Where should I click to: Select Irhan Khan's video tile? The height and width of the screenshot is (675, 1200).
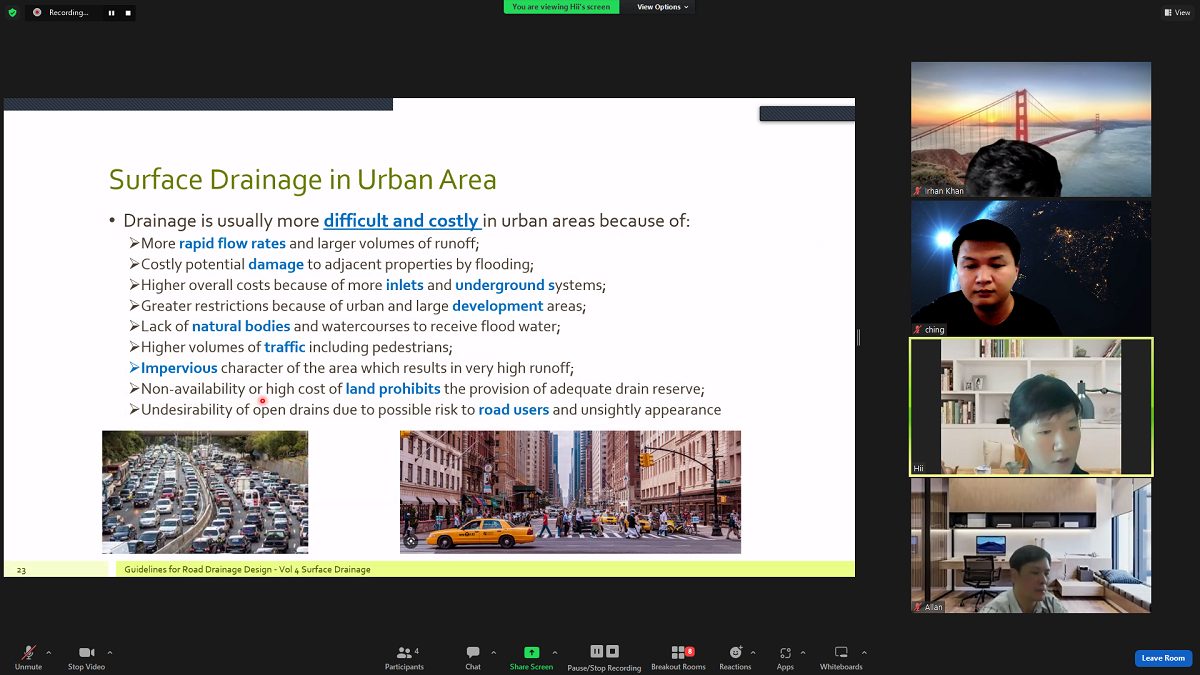[x=1031, y=129]
